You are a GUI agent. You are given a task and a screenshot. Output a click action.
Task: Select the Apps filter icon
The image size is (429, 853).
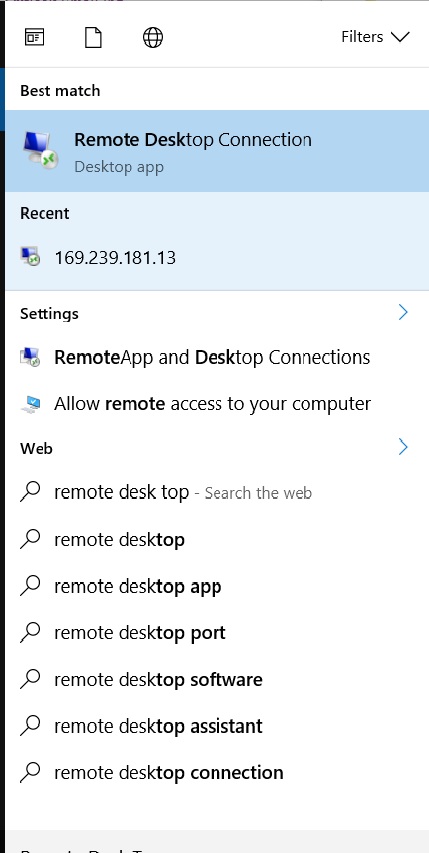[x=35, y=38]
